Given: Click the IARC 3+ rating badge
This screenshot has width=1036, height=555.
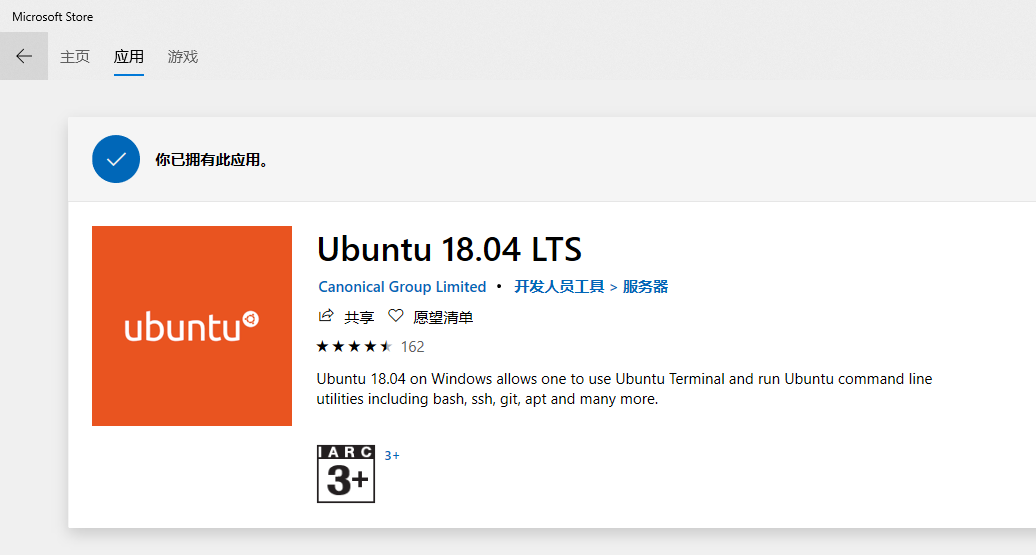Looking at the screenshot, I should pyautogui.click(x=346, y=474).
